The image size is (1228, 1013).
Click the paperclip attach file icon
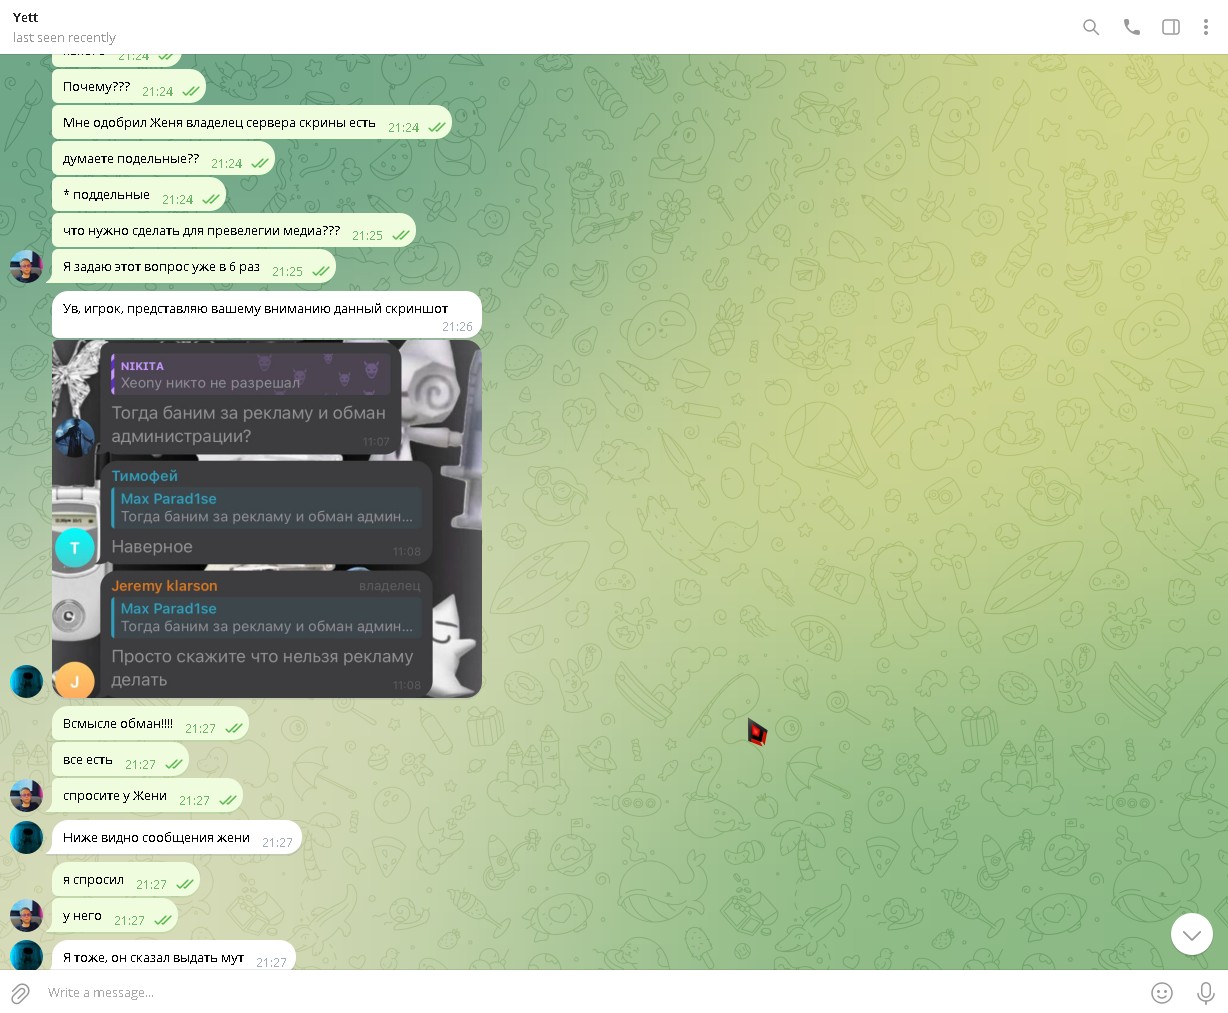(x=20, y=993)
